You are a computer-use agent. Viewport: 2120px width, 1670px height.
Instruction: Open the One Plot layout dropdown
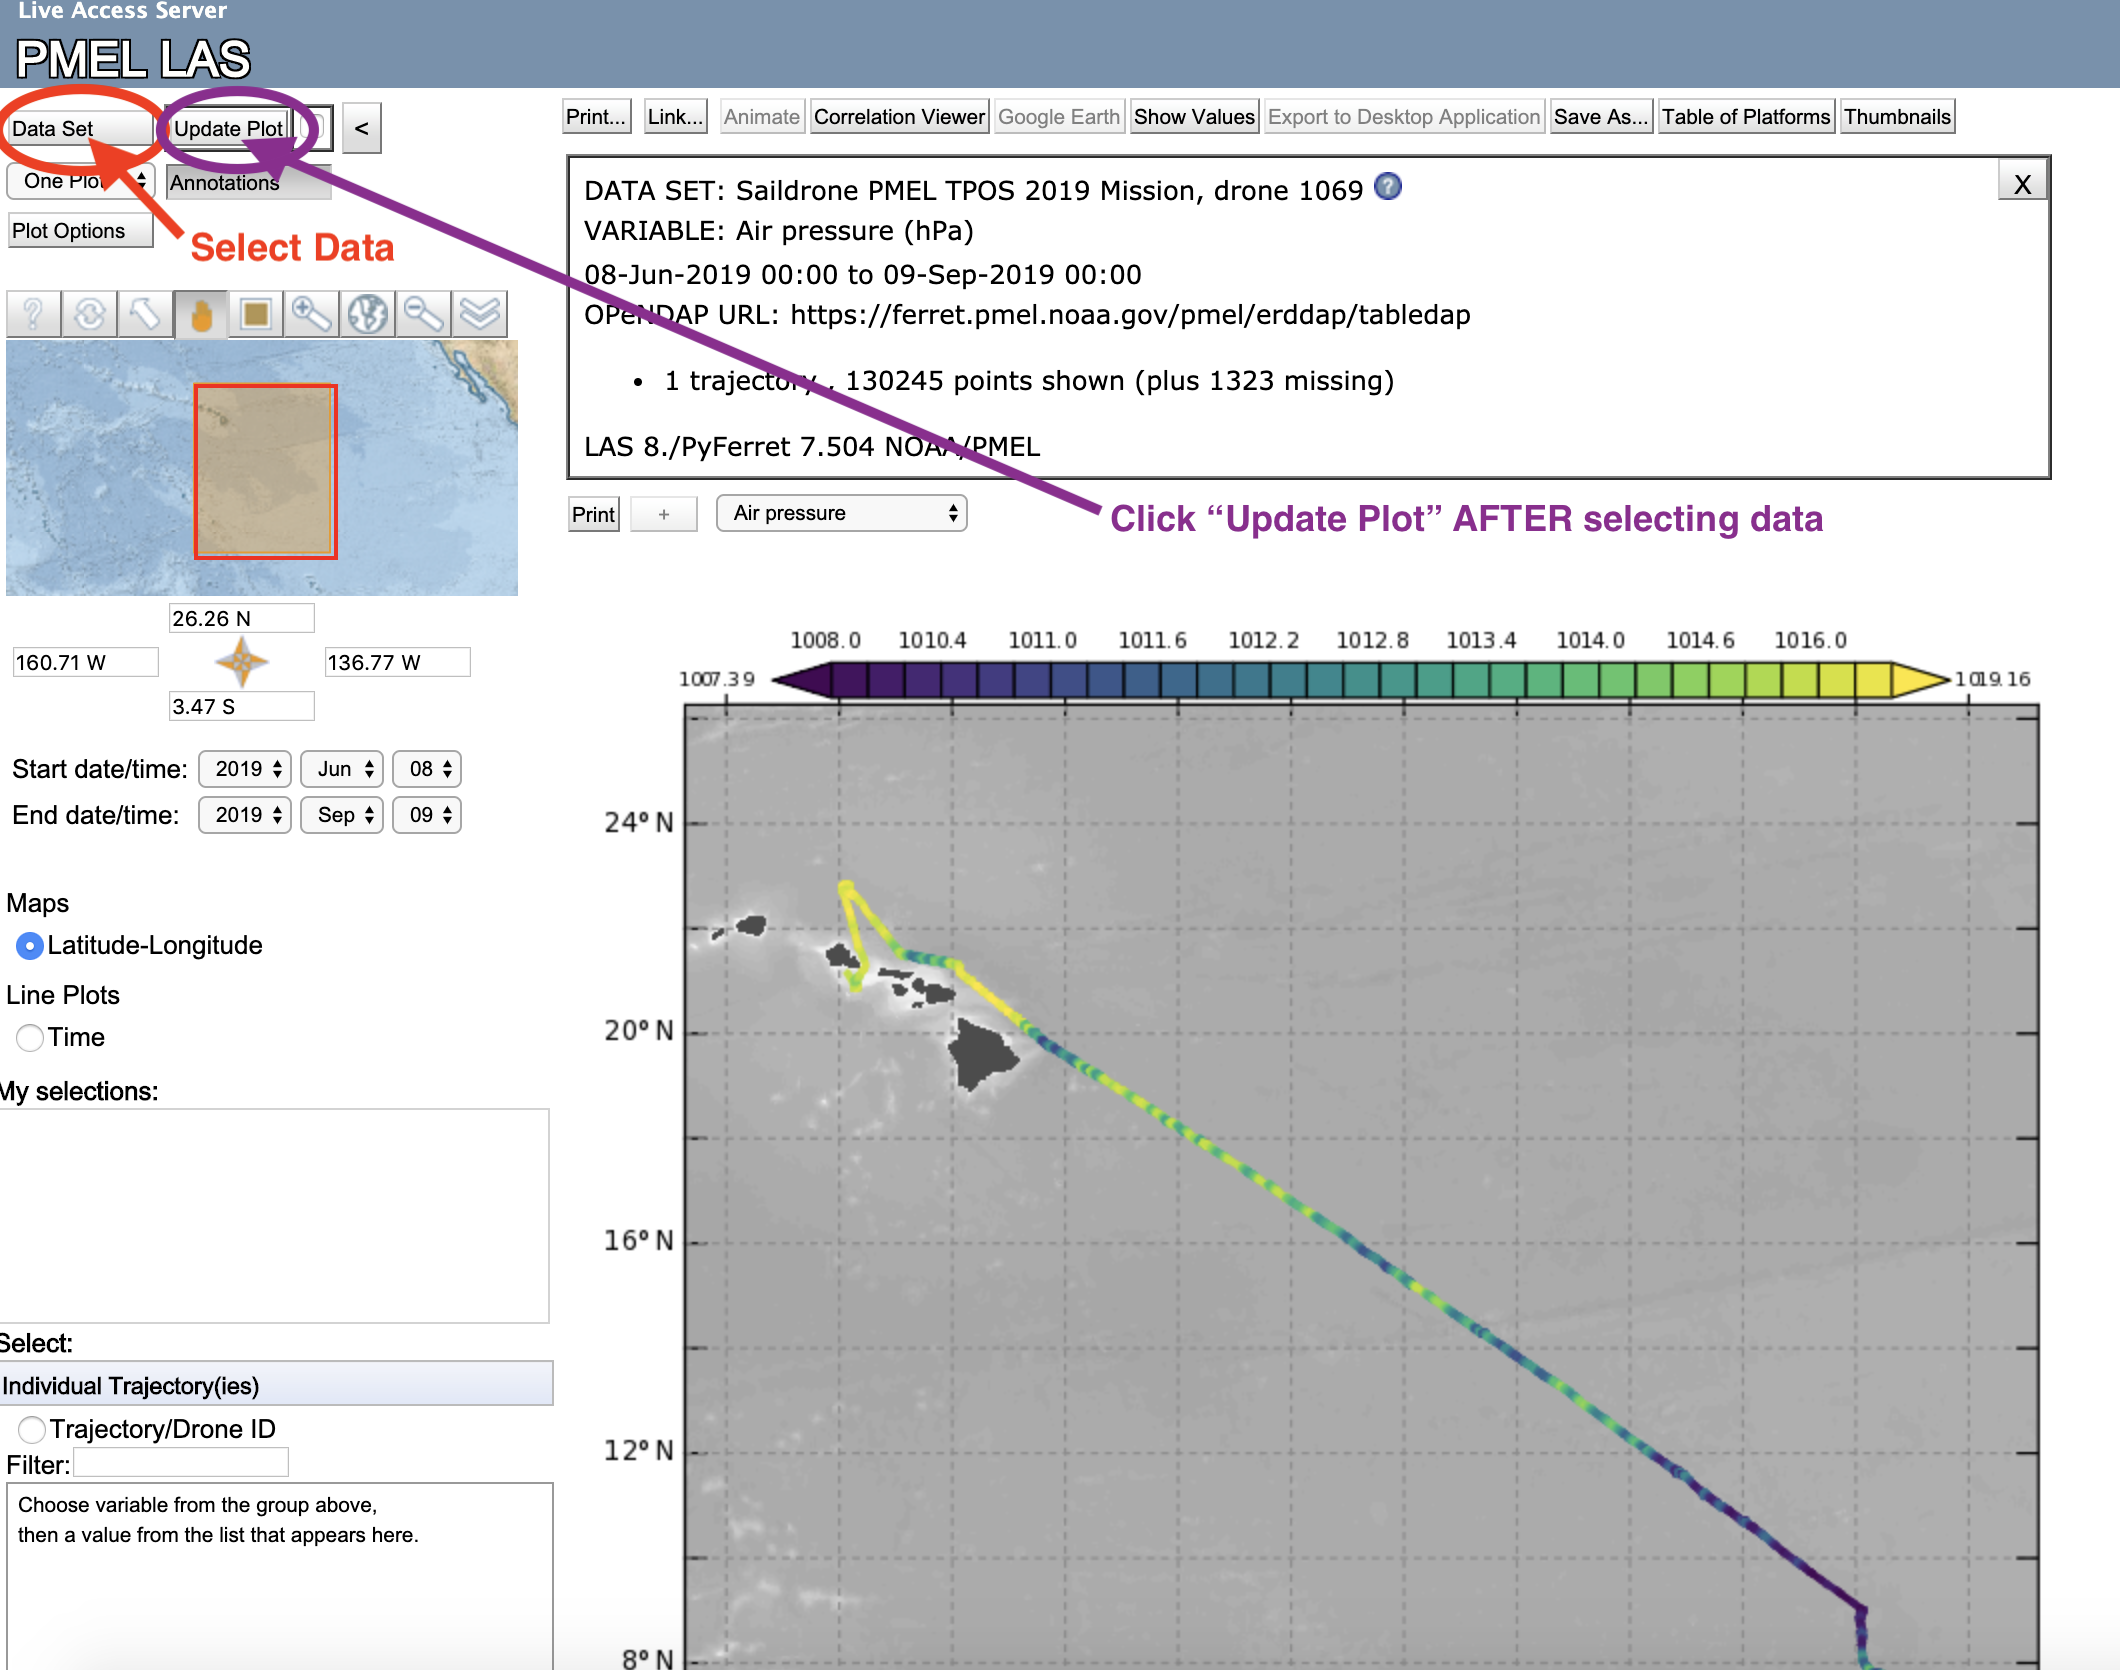[x=81, y=181]
